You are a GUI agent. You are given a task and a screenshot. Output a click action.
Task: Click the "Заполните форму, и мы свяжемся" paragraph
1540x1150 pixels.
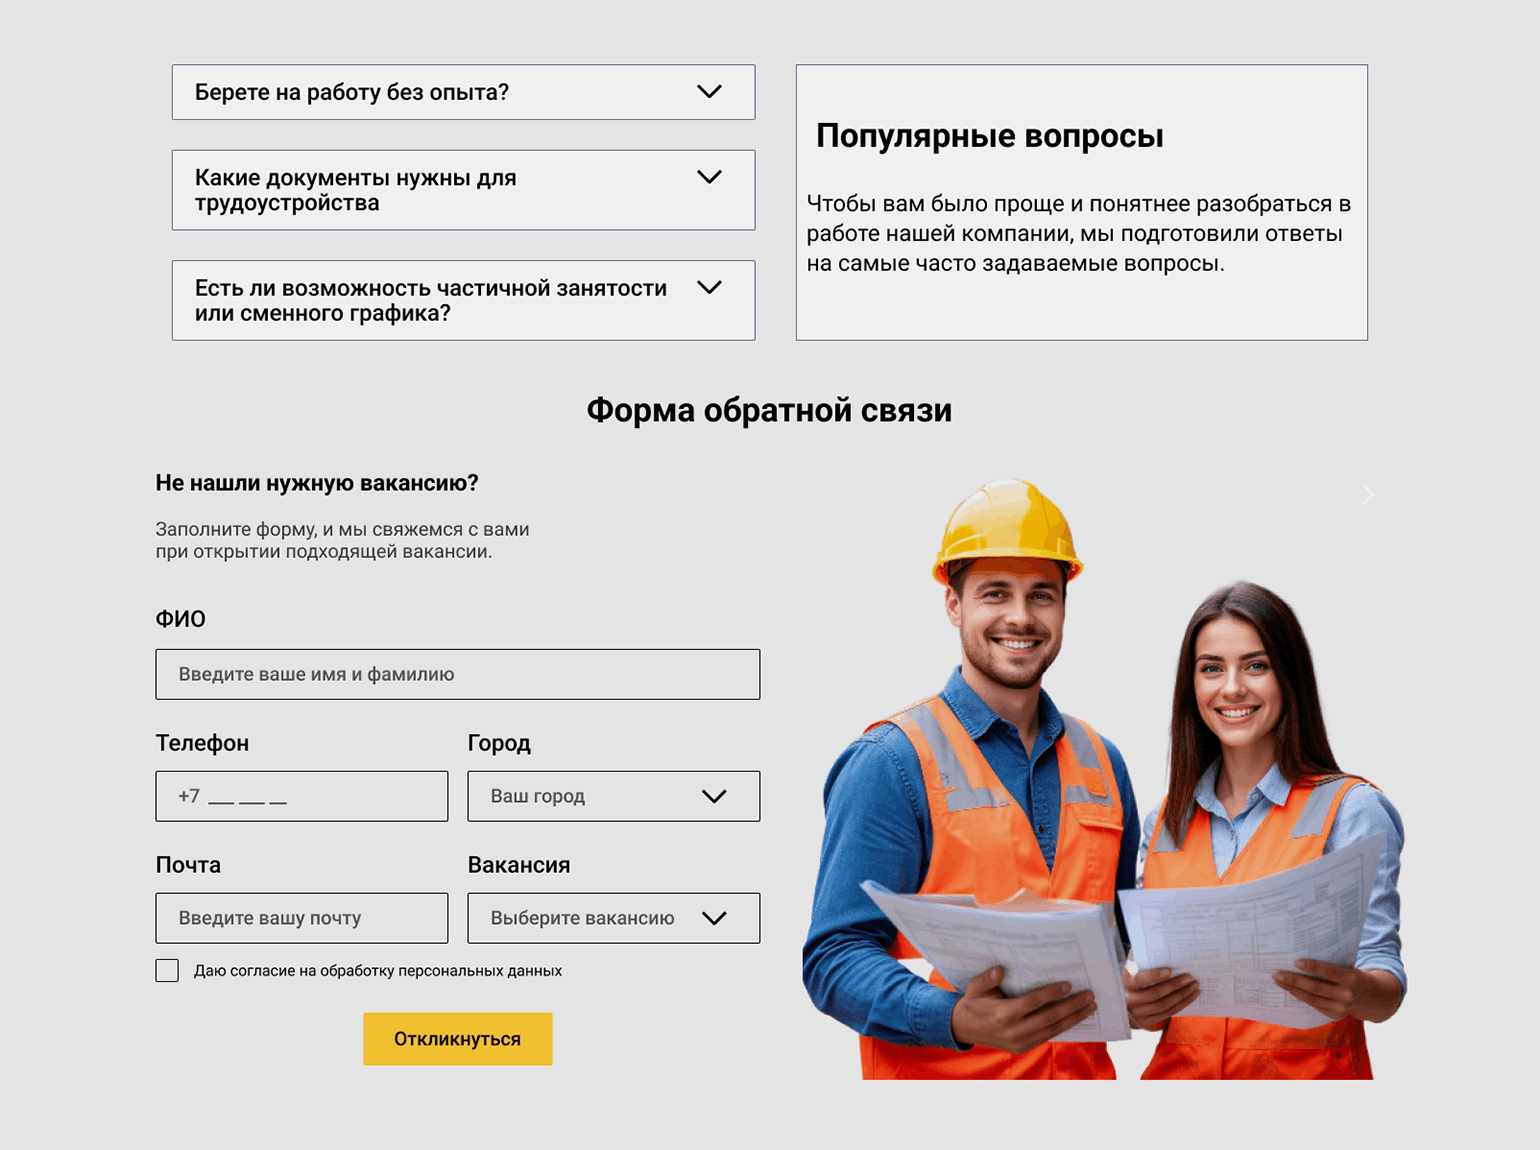342,540
